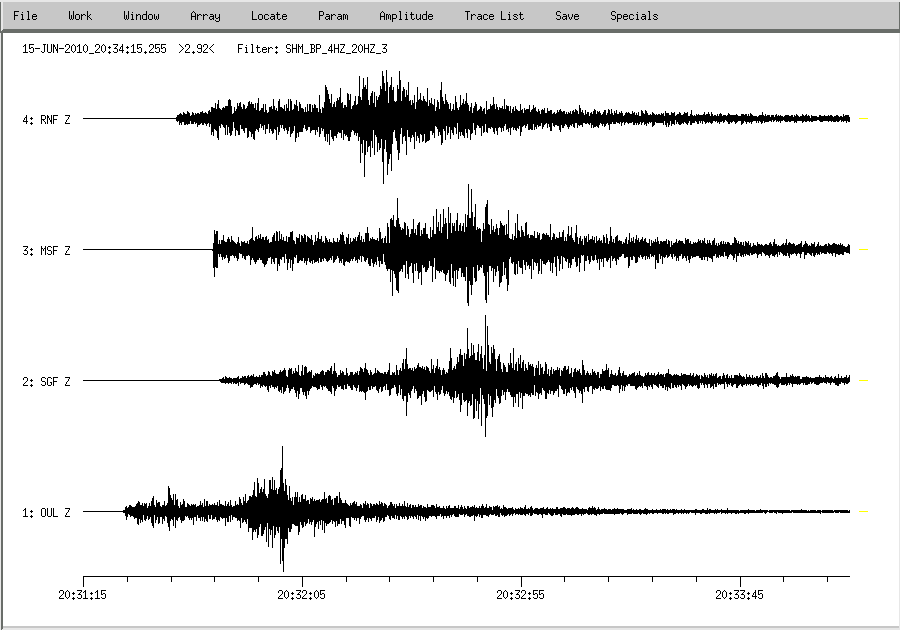900x630 pixels.
Task: Click the yellow marker beside the RNF trace
Action: (x=864, y=119)
